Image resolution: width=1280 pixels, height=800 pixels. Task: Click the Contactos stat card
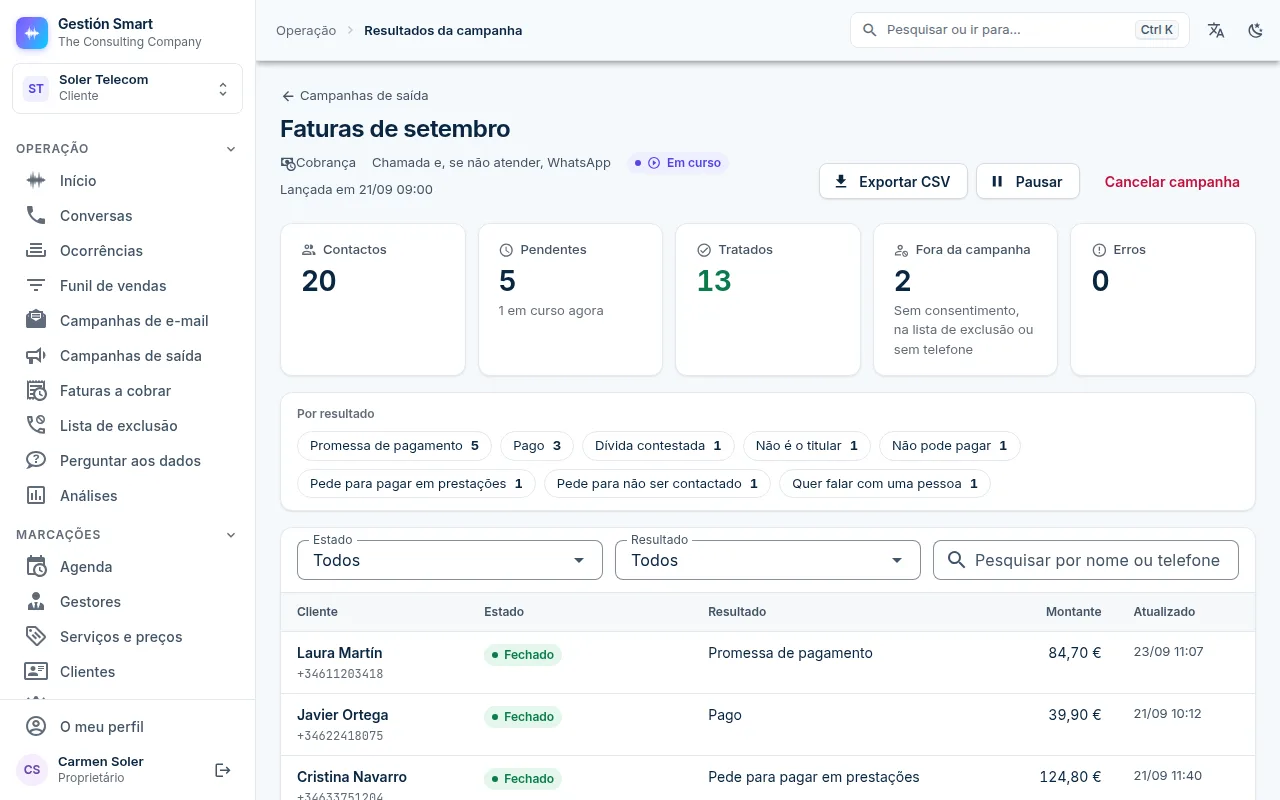[x=373, y=300]
